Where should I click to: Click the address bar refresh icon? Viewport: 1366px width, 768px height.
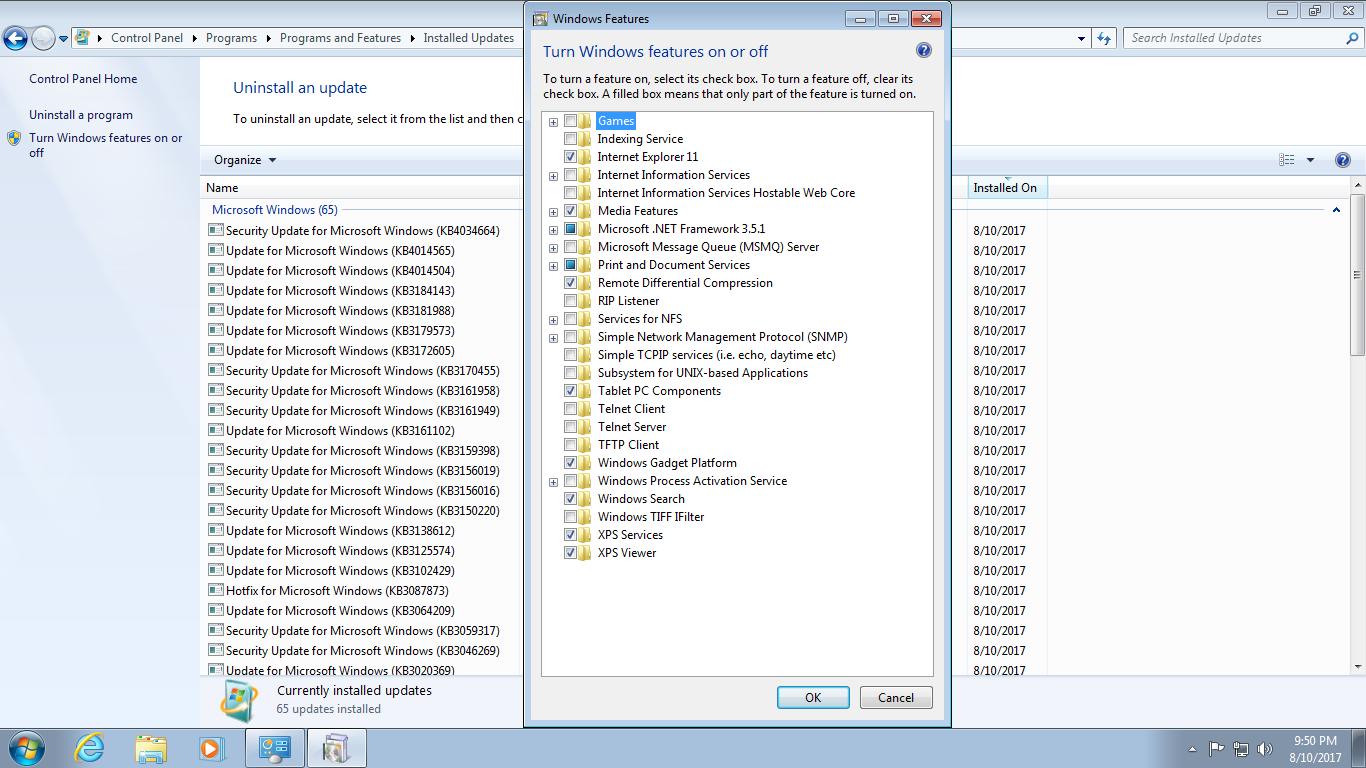(x=1104, y=38)
